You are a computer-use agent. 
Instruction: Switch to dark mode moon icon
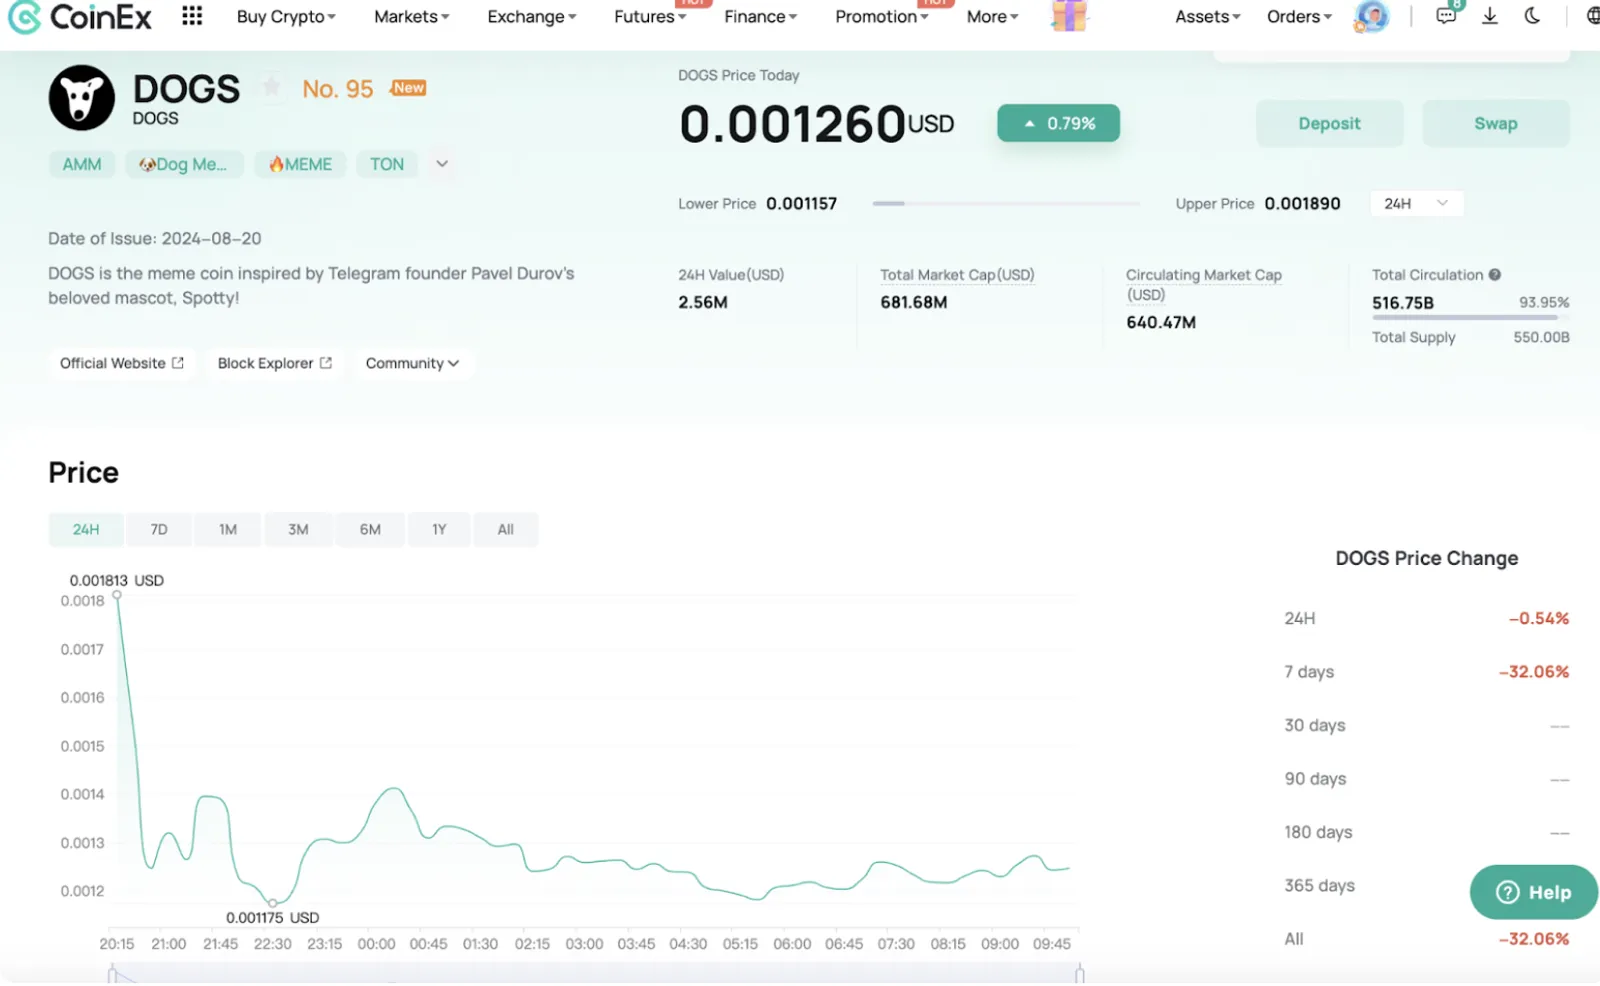click(x=1532, y=16)
